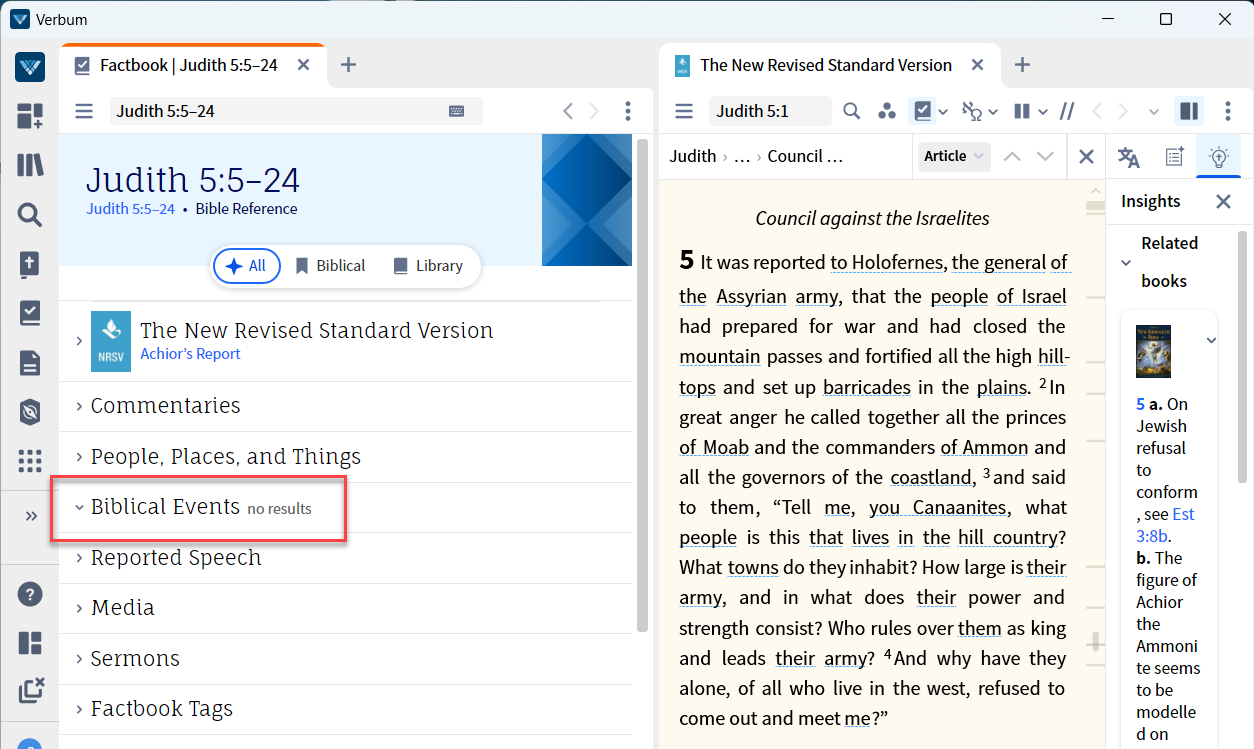1254x749 pixels.
Task: Open the Factbook panel hamburger menu
Action: coord(84,111)
